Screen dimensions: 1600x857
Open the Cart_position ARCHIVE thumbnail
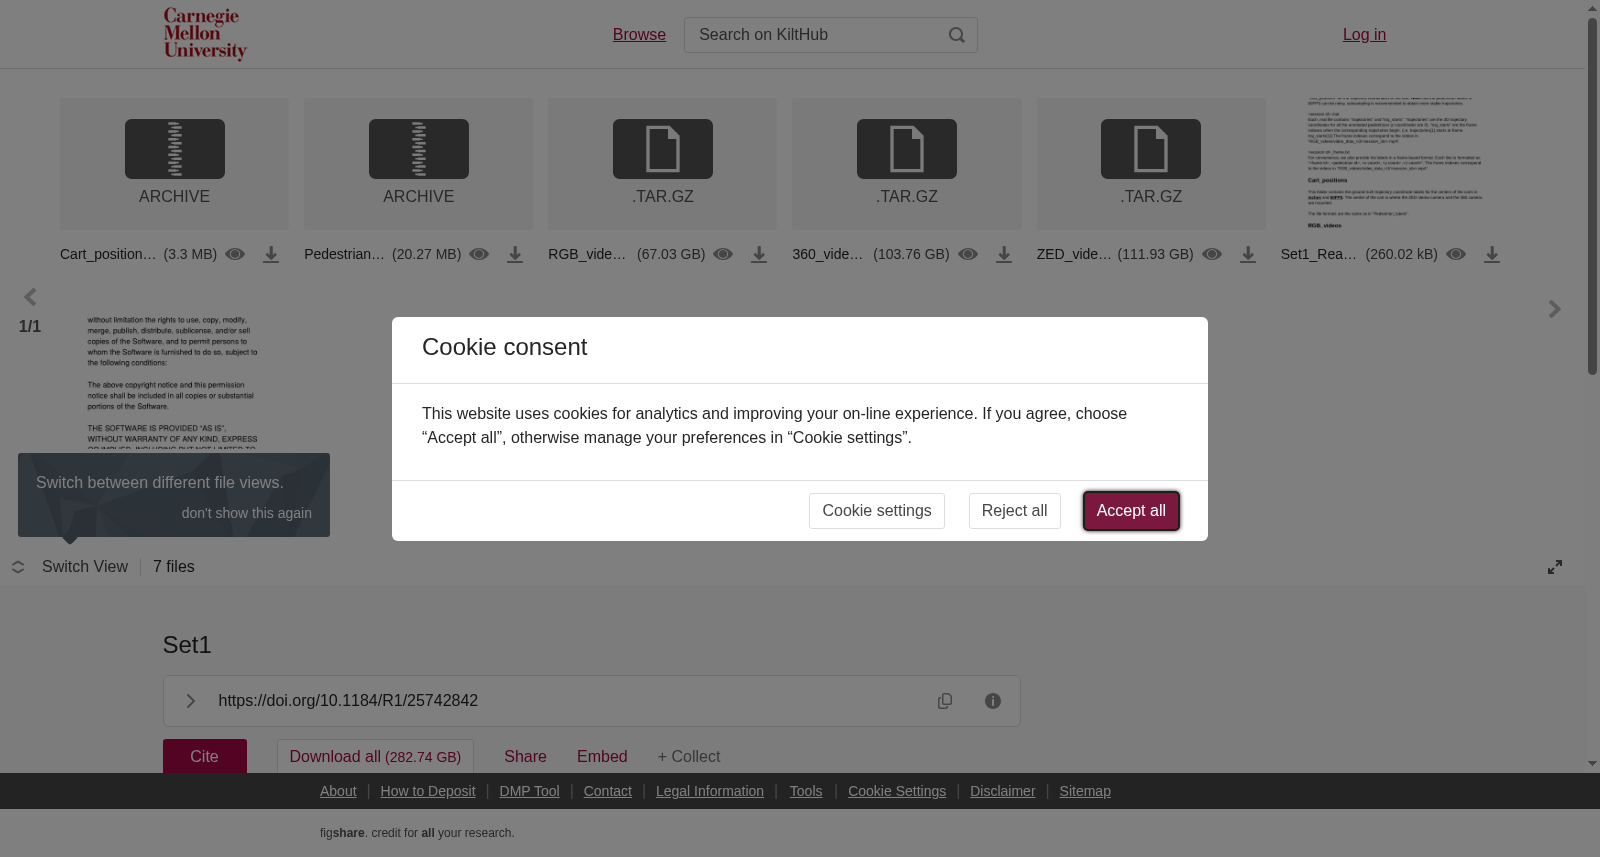[174, 164]
